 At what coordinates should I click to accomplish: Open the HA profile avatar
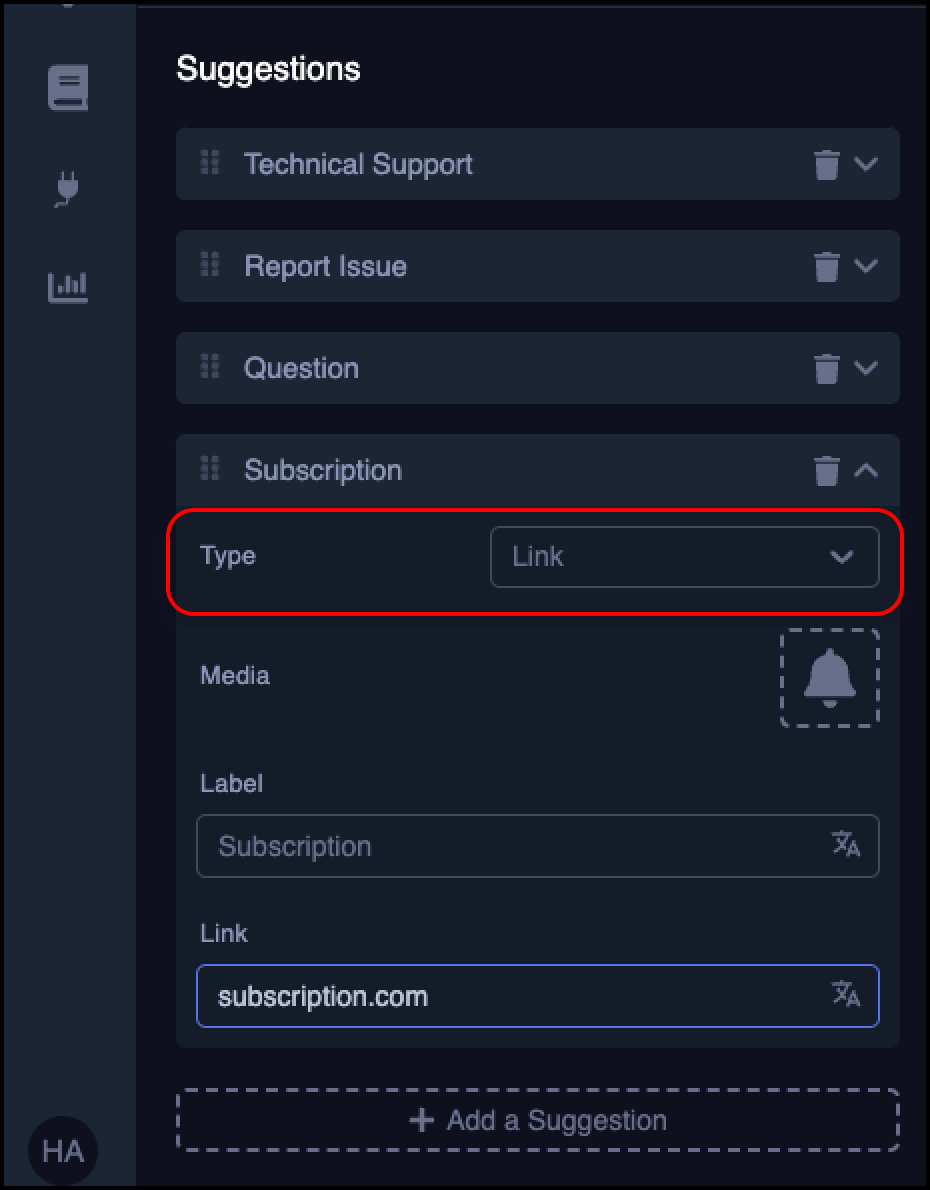tap(63, 1151)
